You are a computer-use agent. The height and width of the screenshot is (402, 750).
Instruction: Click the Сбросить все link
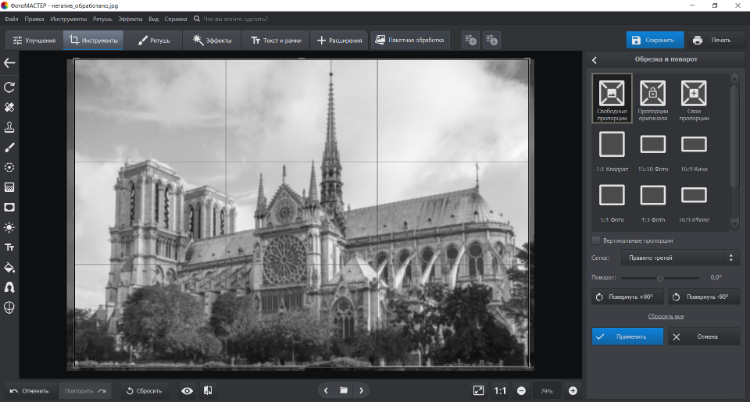coord(665,316)
